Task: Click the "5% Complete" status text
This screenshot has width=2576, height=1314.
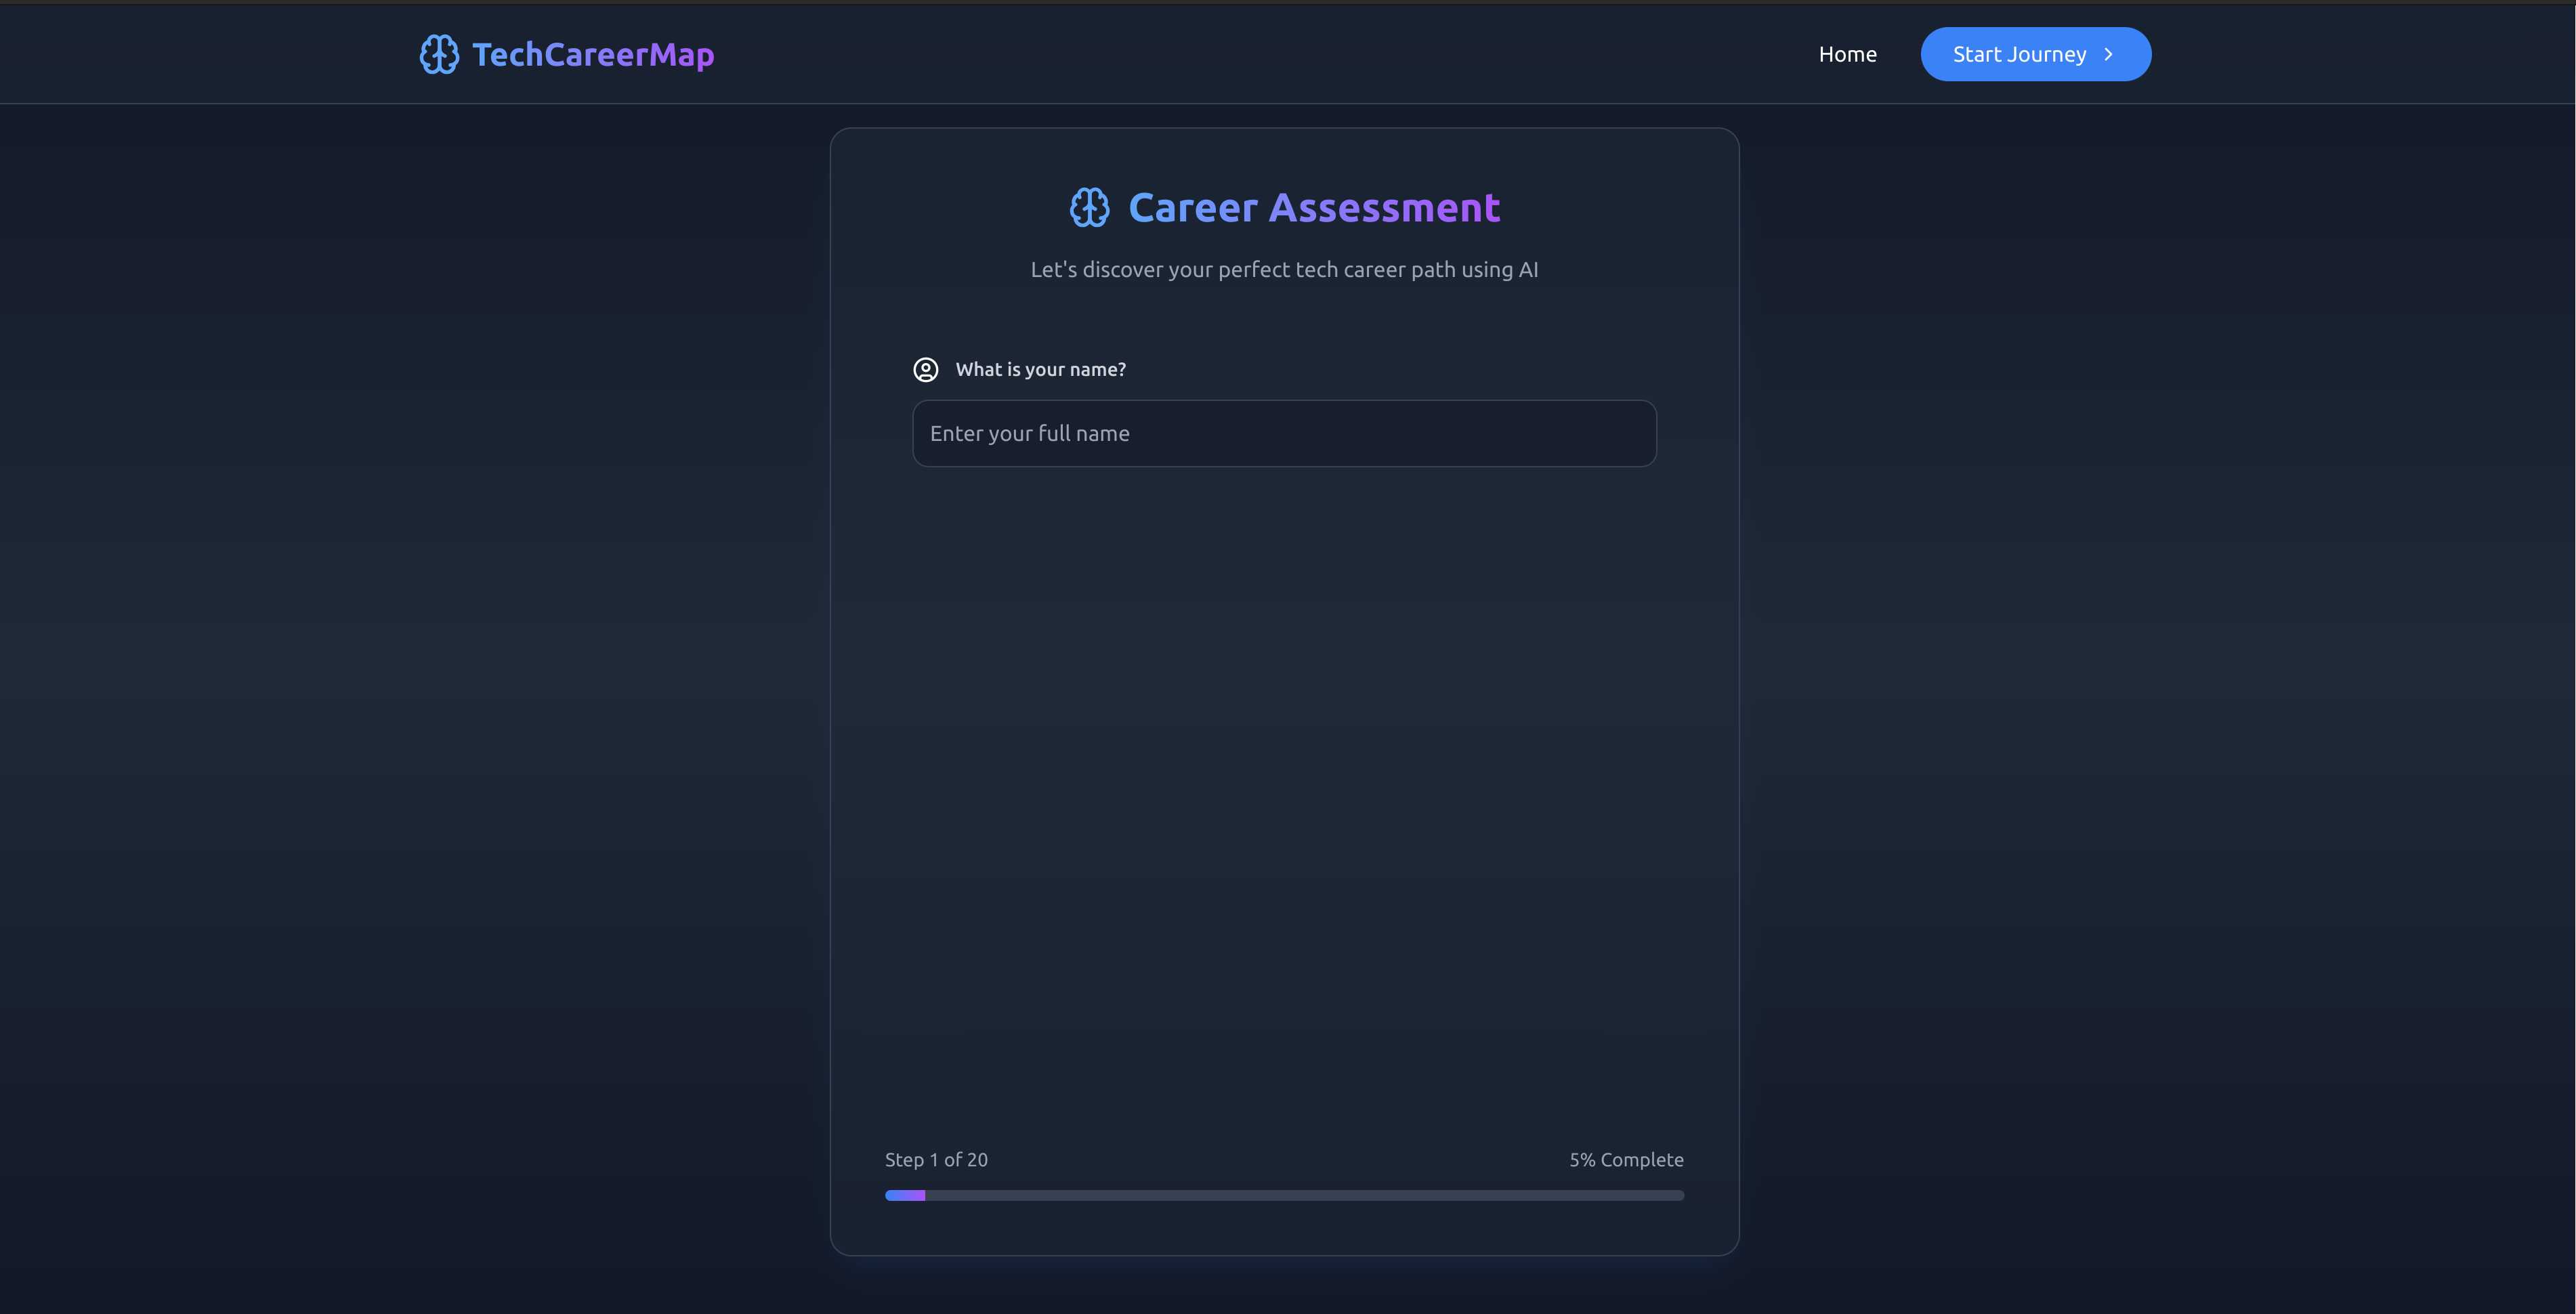Action: coord(1626,1160)
